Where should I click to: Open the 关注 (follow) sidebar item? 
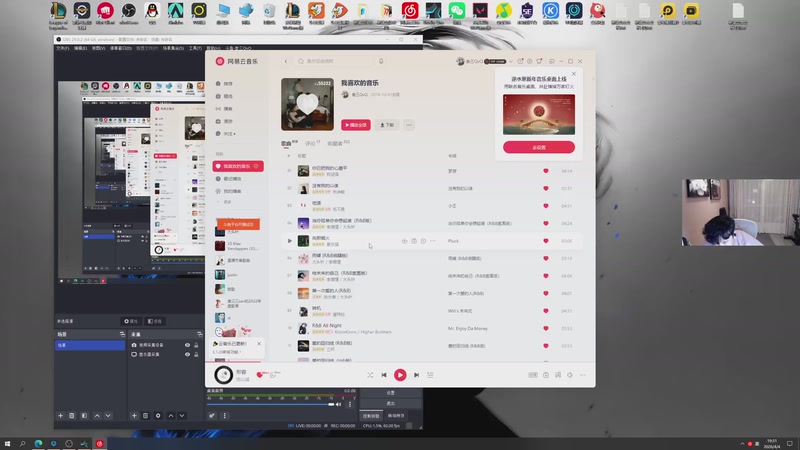(x=225, y=134)
